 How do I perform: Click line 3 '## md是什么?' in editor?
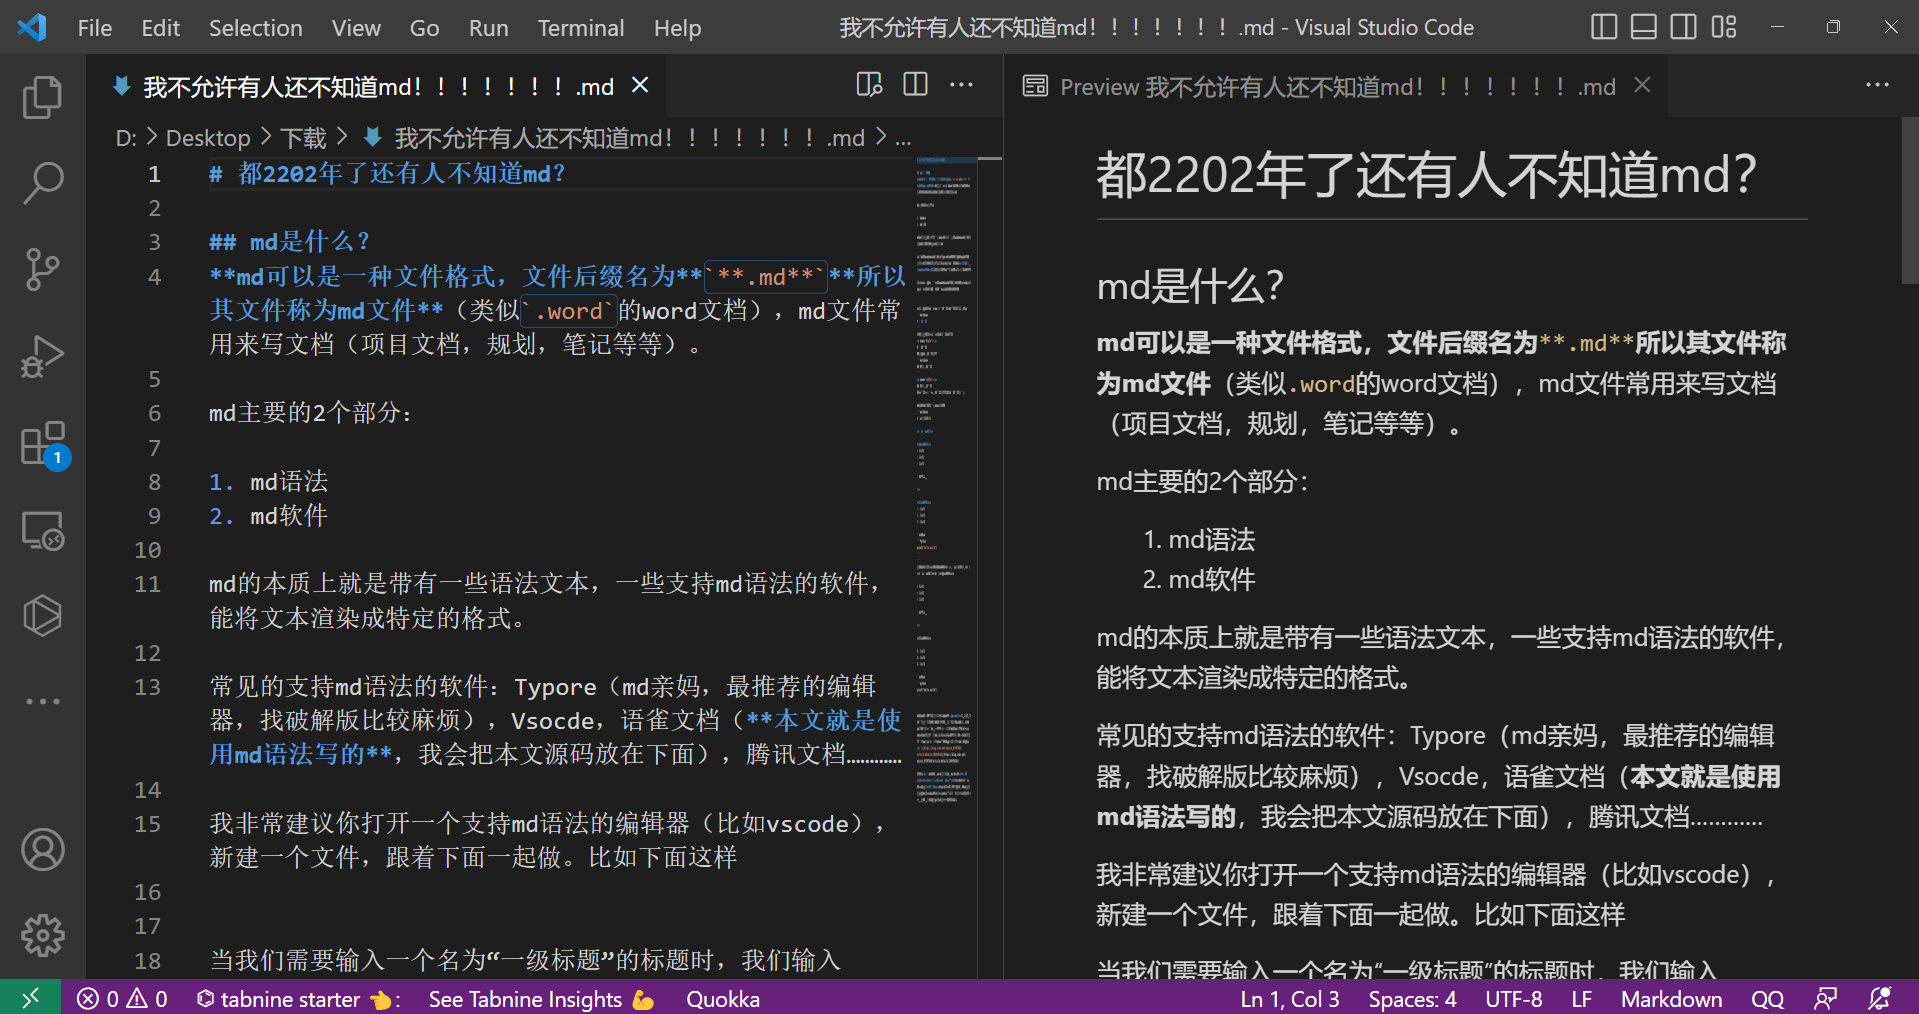(290, 242)
